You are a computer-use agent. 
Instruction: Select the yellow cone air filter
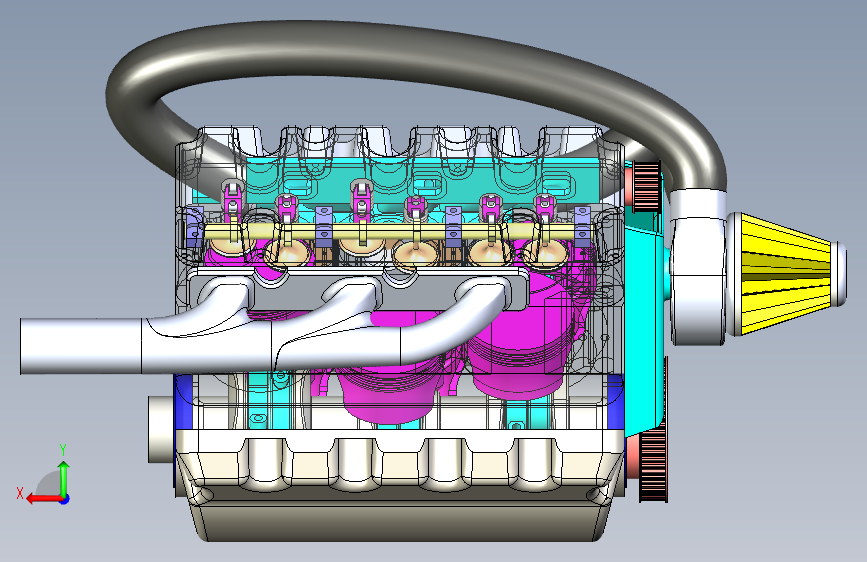(785, 275)
